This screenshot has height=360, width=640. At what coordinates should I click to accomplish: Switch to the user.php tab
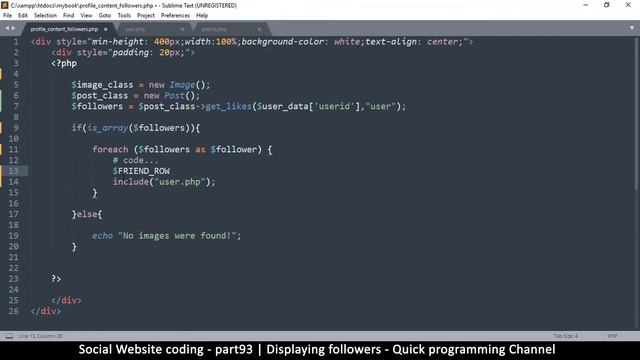pyautogui.click(x=135, y=29)
